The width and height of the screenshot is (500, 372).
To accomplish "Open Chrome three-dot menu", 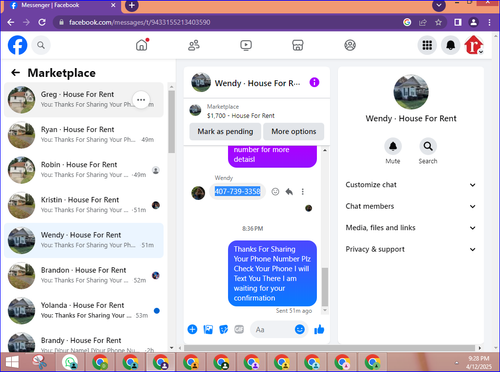I will tap(489, 22).
